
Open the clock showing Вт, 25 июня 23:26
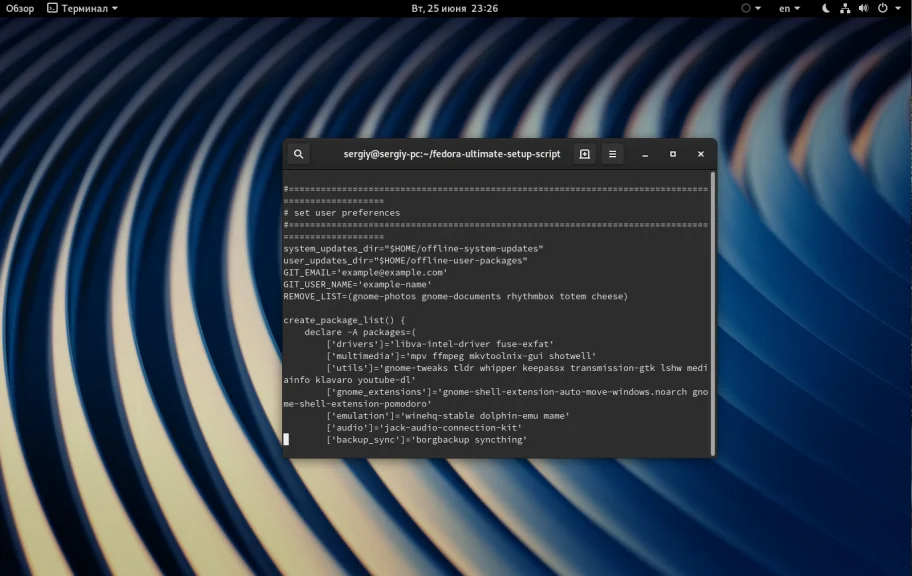[x=455, y=8]
